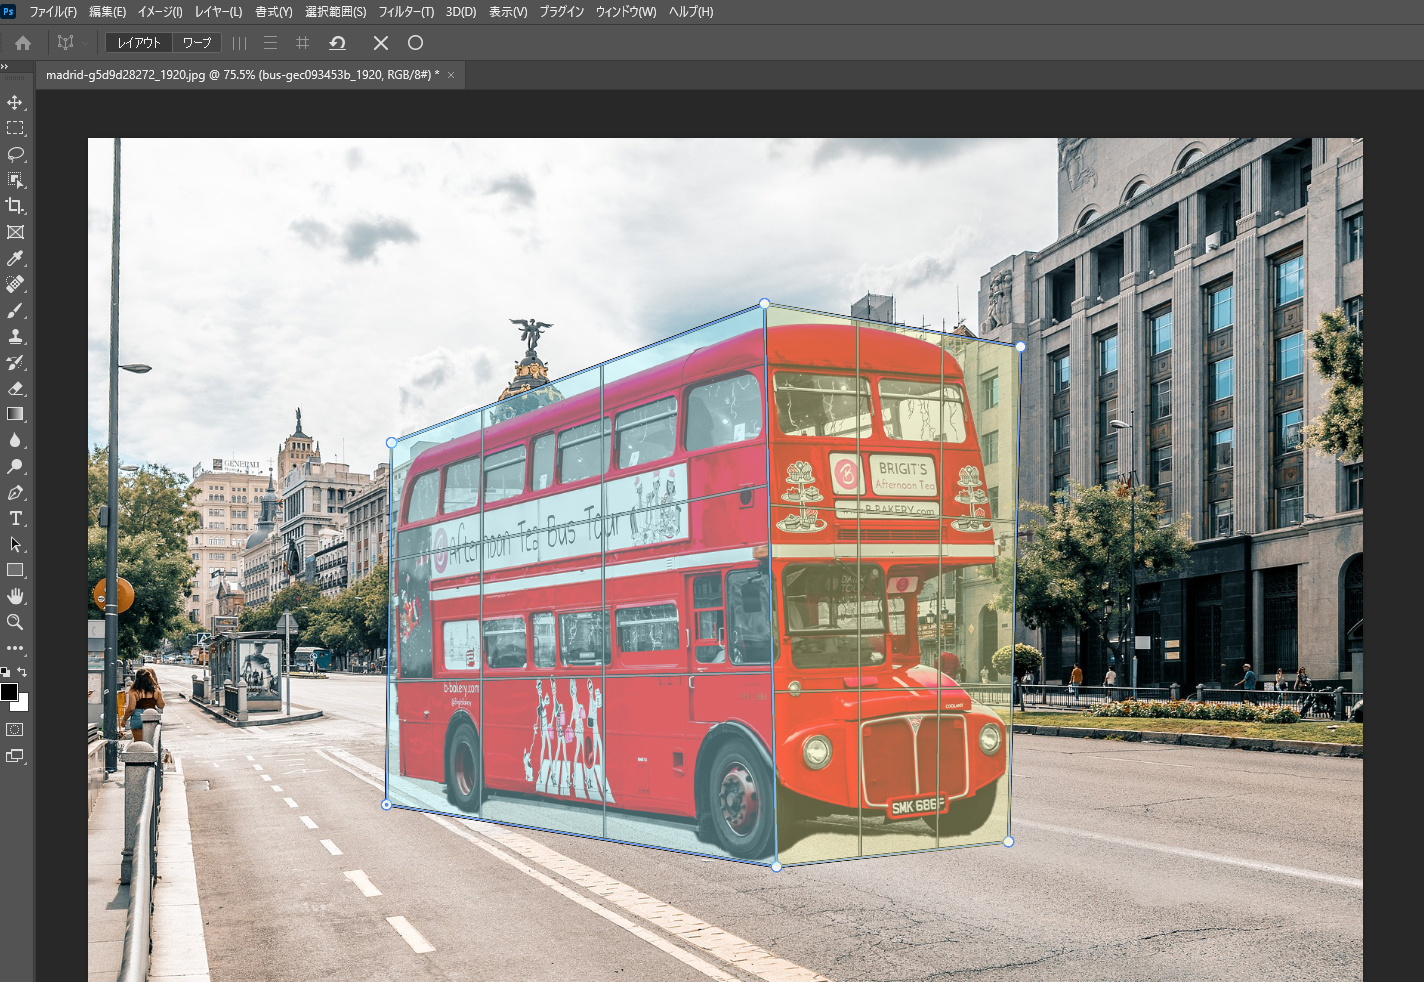This screenshot has height=982, width=1424.
Task: Commit the perspective warp with circle button
Action: [x=415, y=43]
